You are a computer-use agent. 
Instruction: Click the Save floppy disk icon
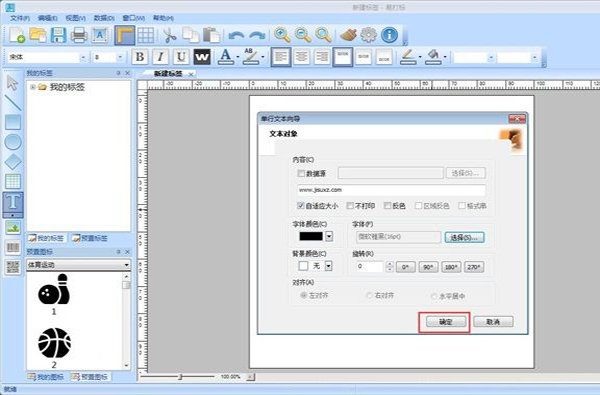tap(59, 35)
